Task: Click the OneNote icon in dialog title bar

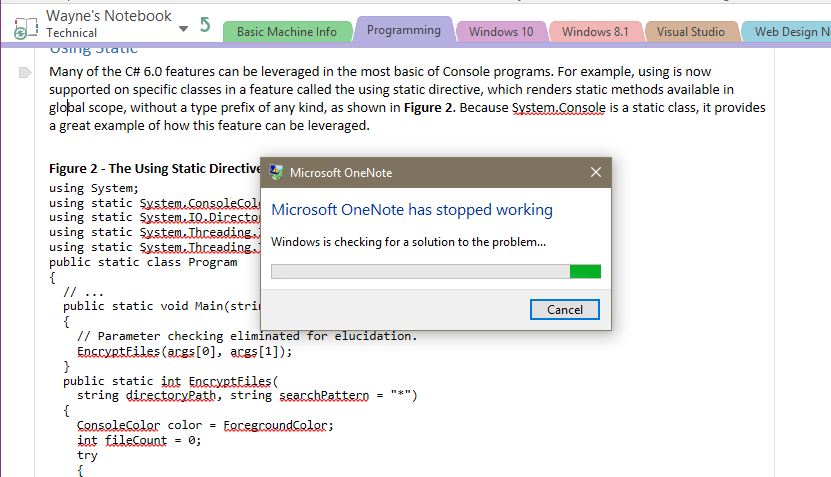Action: (276, 172)
